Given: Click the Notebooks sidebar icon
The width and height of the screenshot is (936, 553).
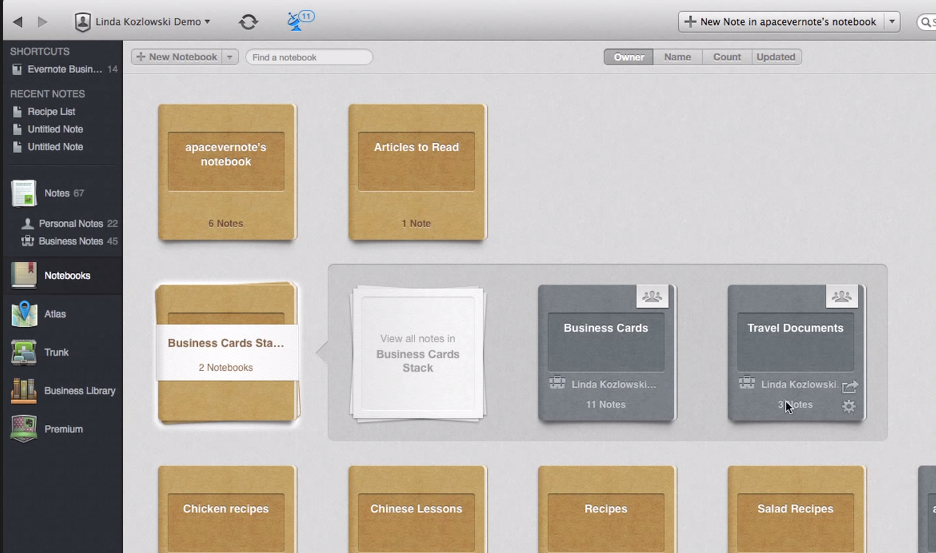Looking at the screenshot, I should pyautogui.click(x=24, y=275).
